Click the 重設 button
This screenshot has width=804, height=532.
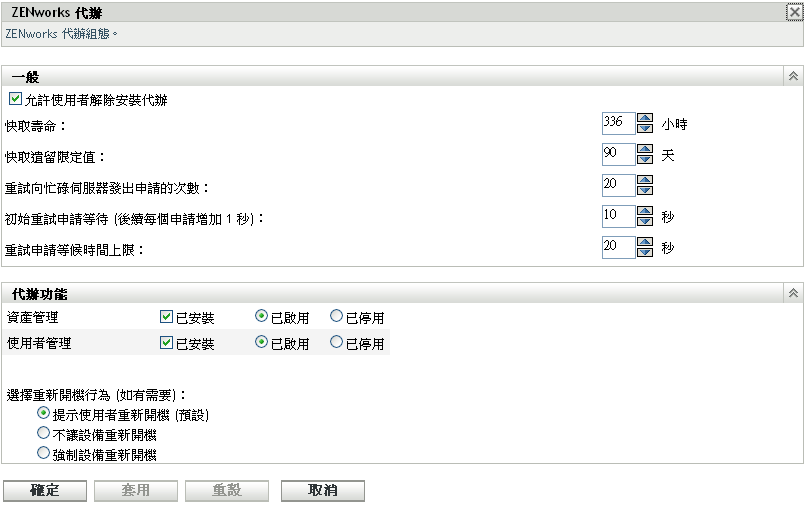227,490
